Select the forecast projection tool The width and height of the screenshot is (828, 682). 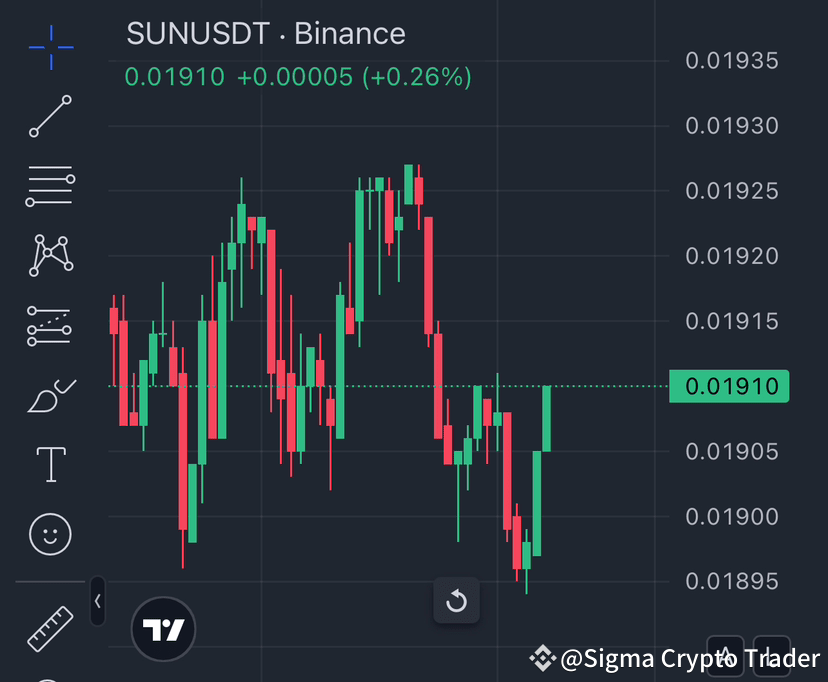click(x=49, y=325)
